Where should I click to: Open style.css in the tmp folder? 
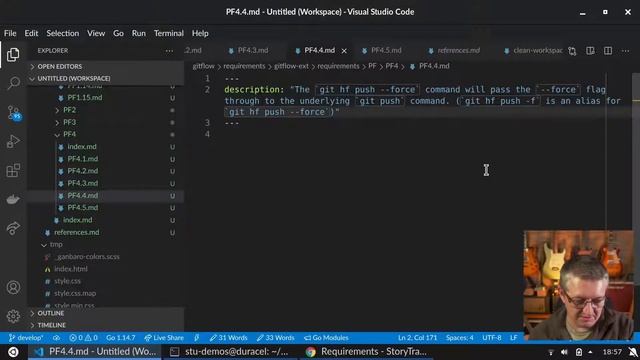coord(105,281)
